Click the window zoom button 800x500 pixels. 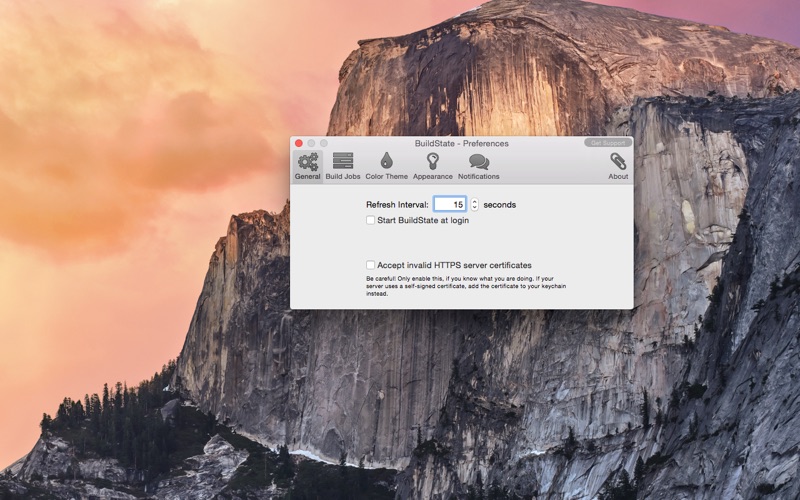[323, 143]
